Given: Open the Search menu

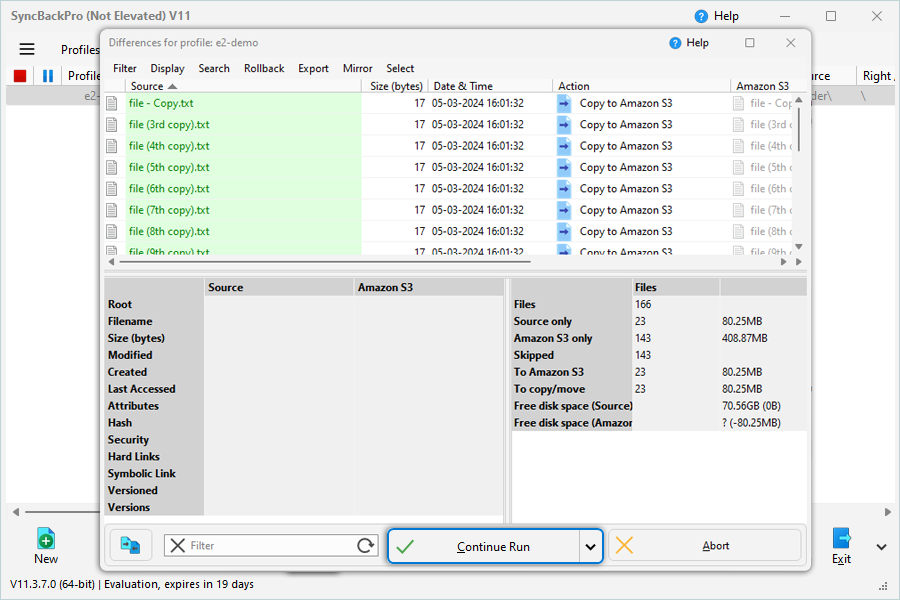Looking at the screenshot, I should pyautogui.click(x=214, y=68).
